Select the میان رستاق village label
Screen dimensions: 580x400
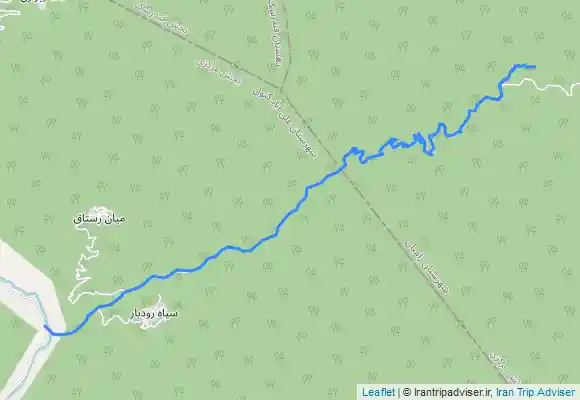(x=99, y=219)
